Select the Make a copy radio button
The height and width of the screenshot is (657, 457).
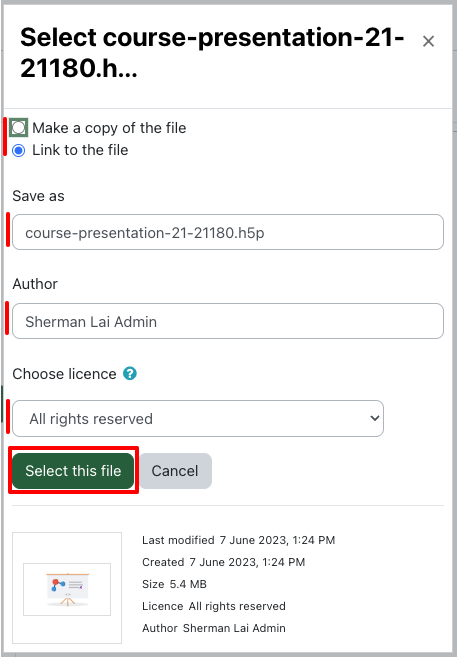tap(19, 127)
